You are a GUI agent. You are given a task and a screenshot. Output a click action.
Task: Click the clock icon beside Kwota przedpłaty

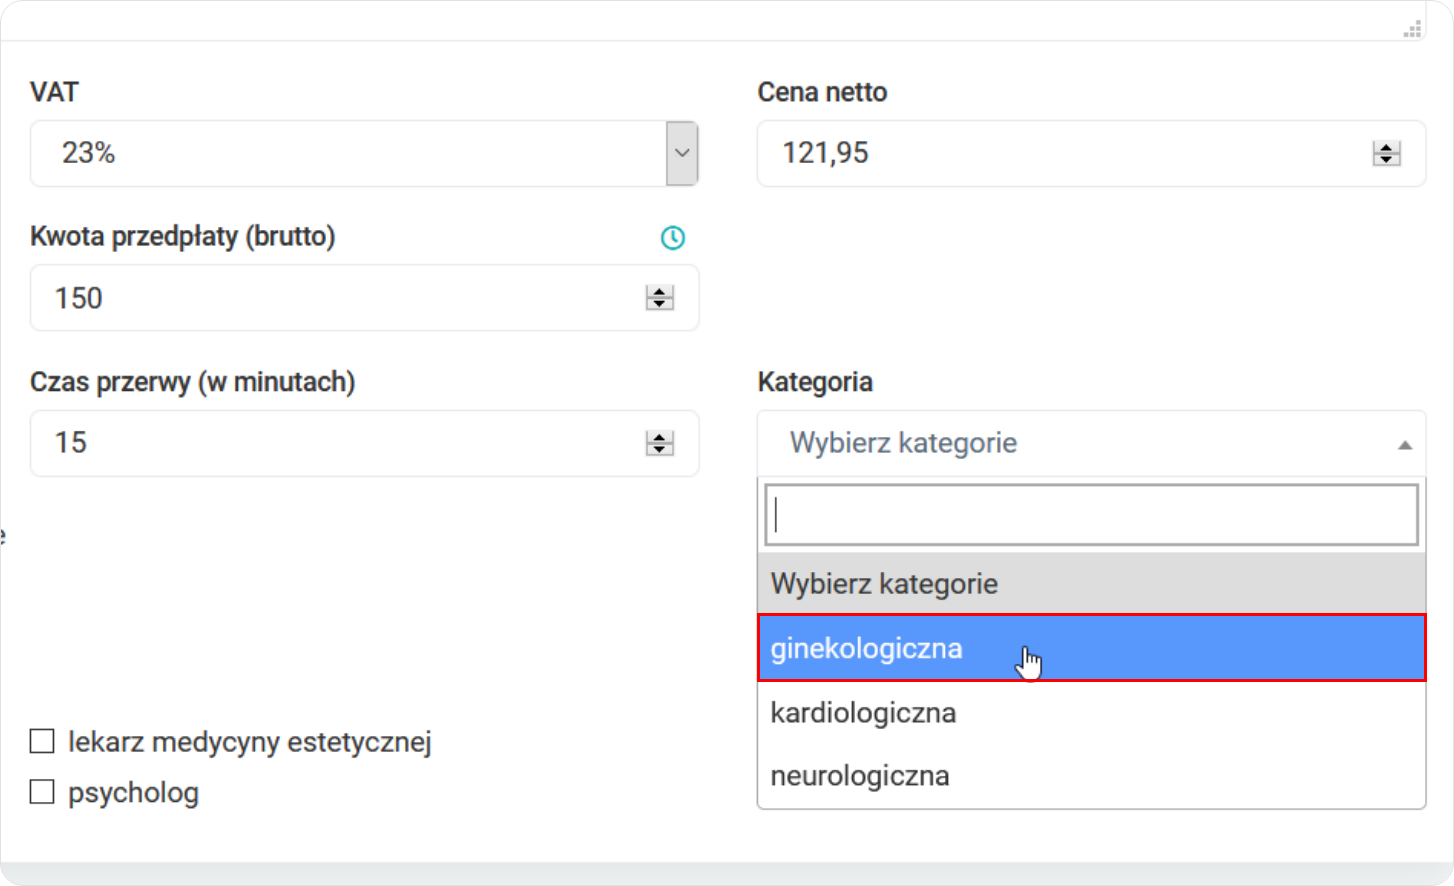pos(673,238)
